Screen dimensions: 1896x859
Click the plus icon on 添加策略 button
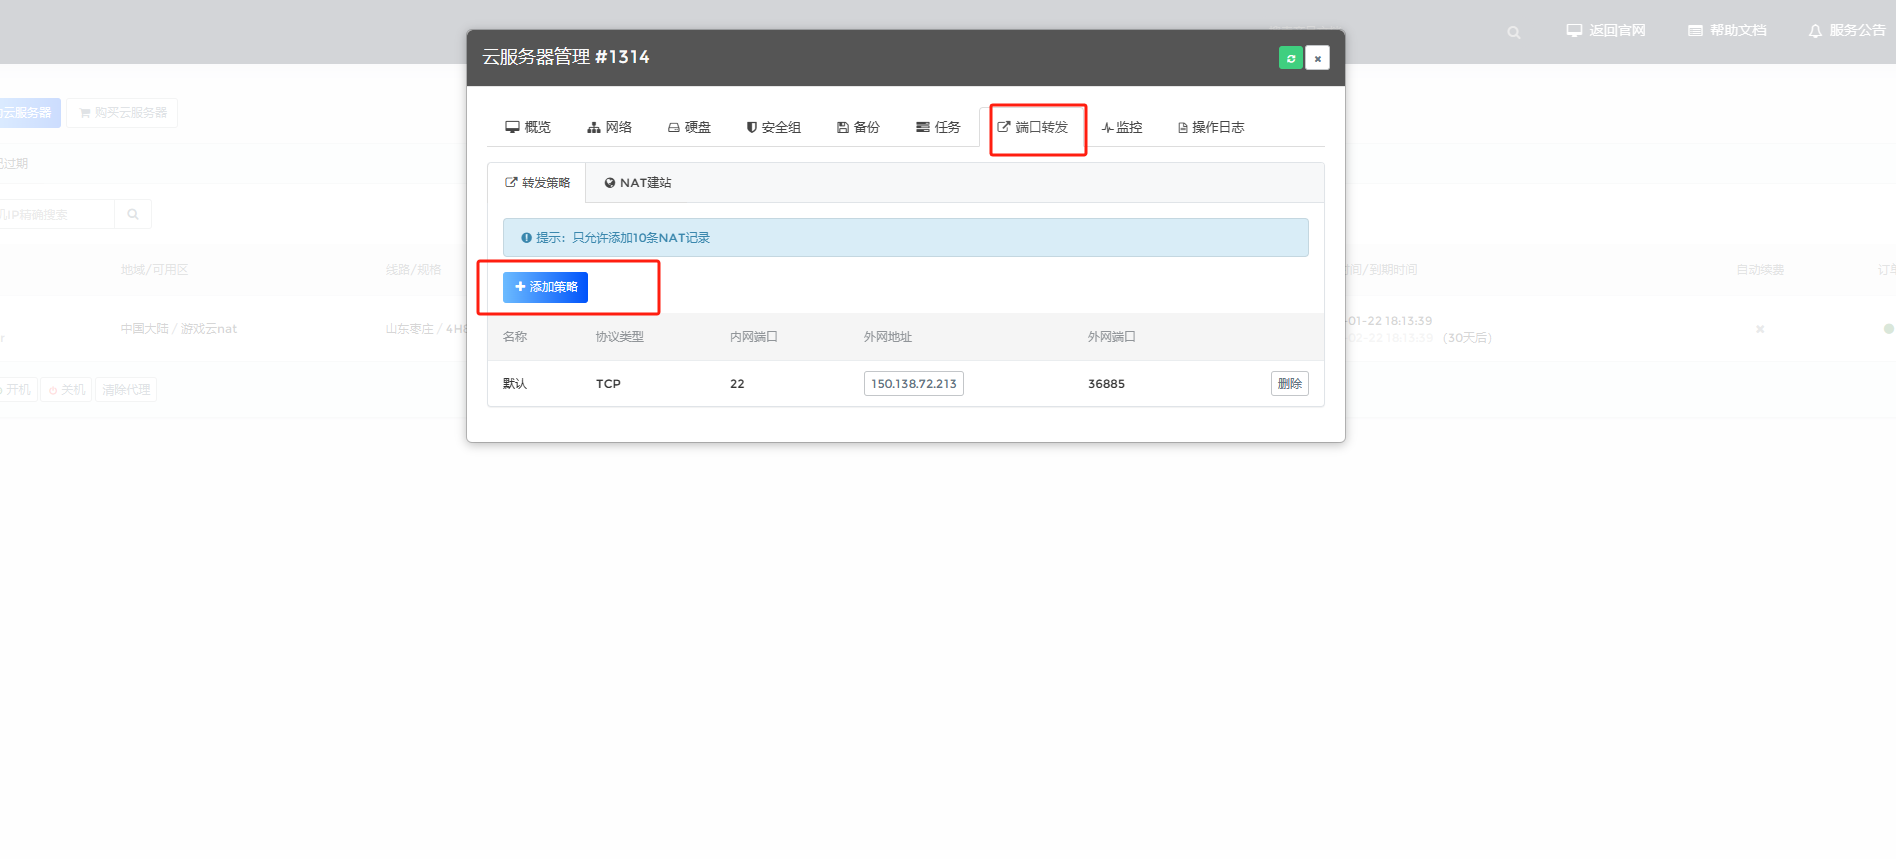click(520, 287)
